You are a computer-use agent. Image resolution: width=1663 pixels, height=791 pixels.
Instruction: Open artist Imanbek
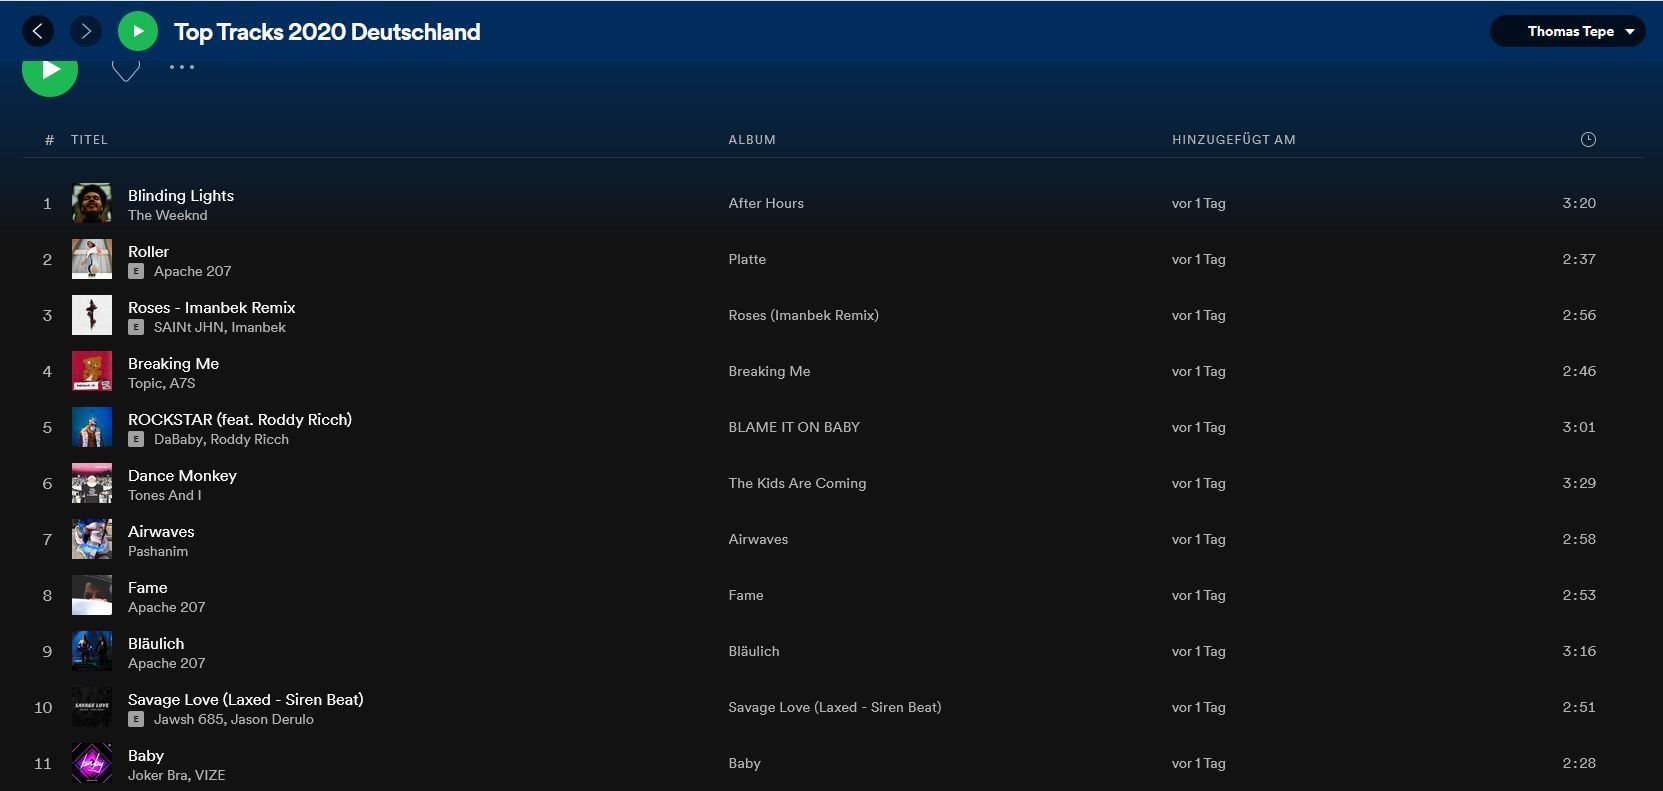pyautogui.click(x=258, y=327)
